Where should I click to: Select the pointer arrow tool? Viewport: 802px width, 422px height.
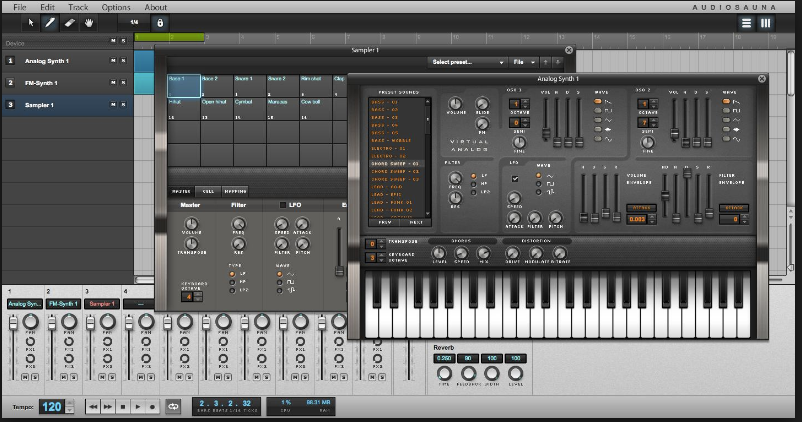[31, 23]
